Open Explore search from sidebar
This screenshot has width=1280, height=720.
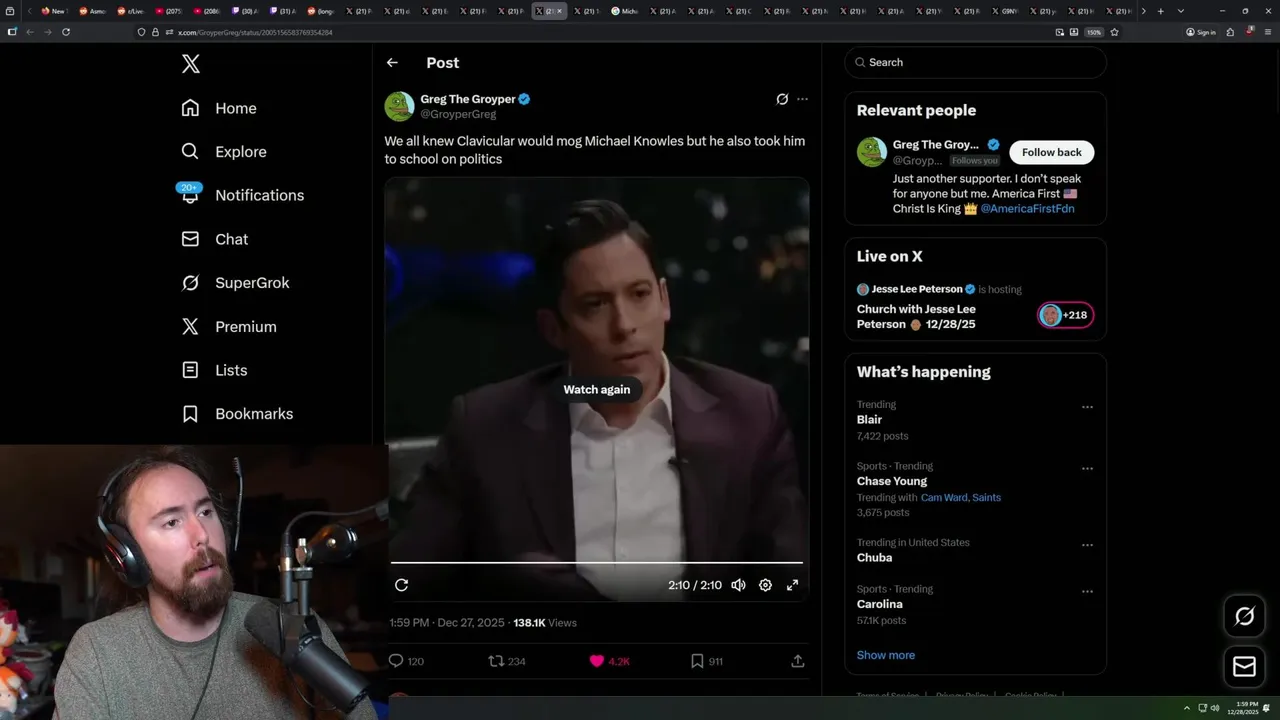coord(224,152)
